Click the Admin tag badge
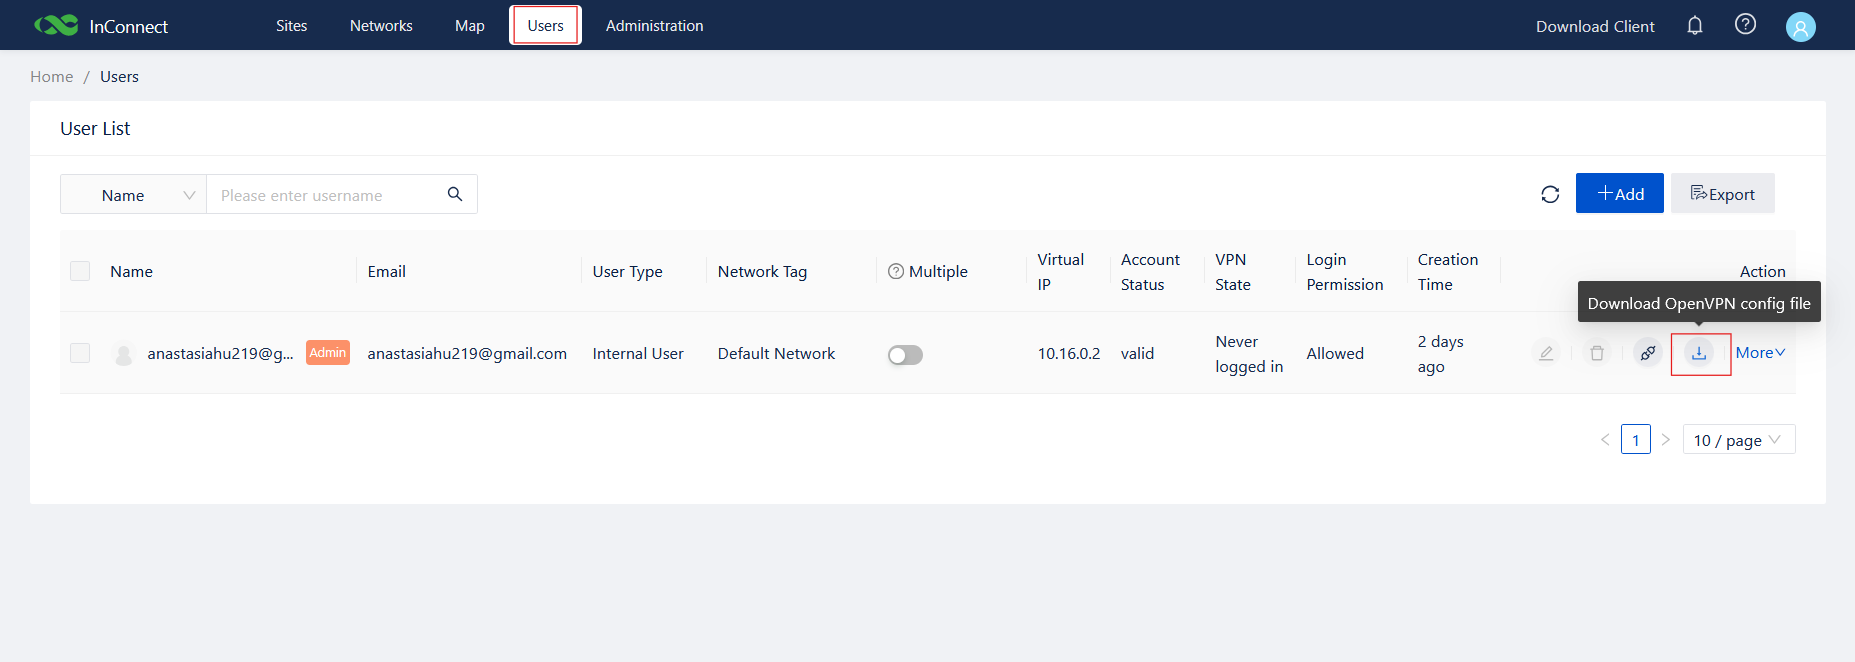The height and width of the screenshot is (662, 1855). [328, 353]
